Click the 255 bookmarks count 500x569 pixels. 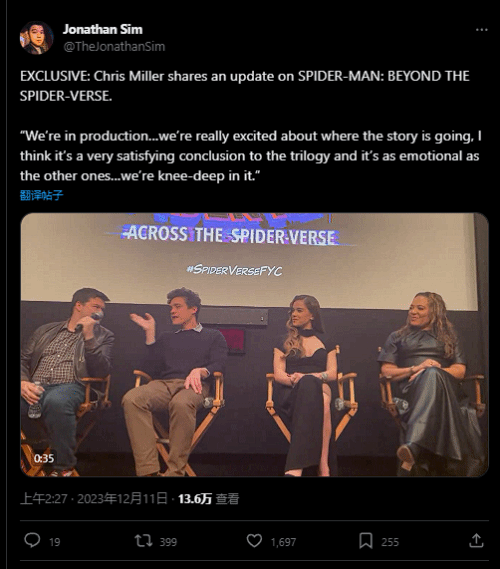pyautogui.click(x=390, y=542)
